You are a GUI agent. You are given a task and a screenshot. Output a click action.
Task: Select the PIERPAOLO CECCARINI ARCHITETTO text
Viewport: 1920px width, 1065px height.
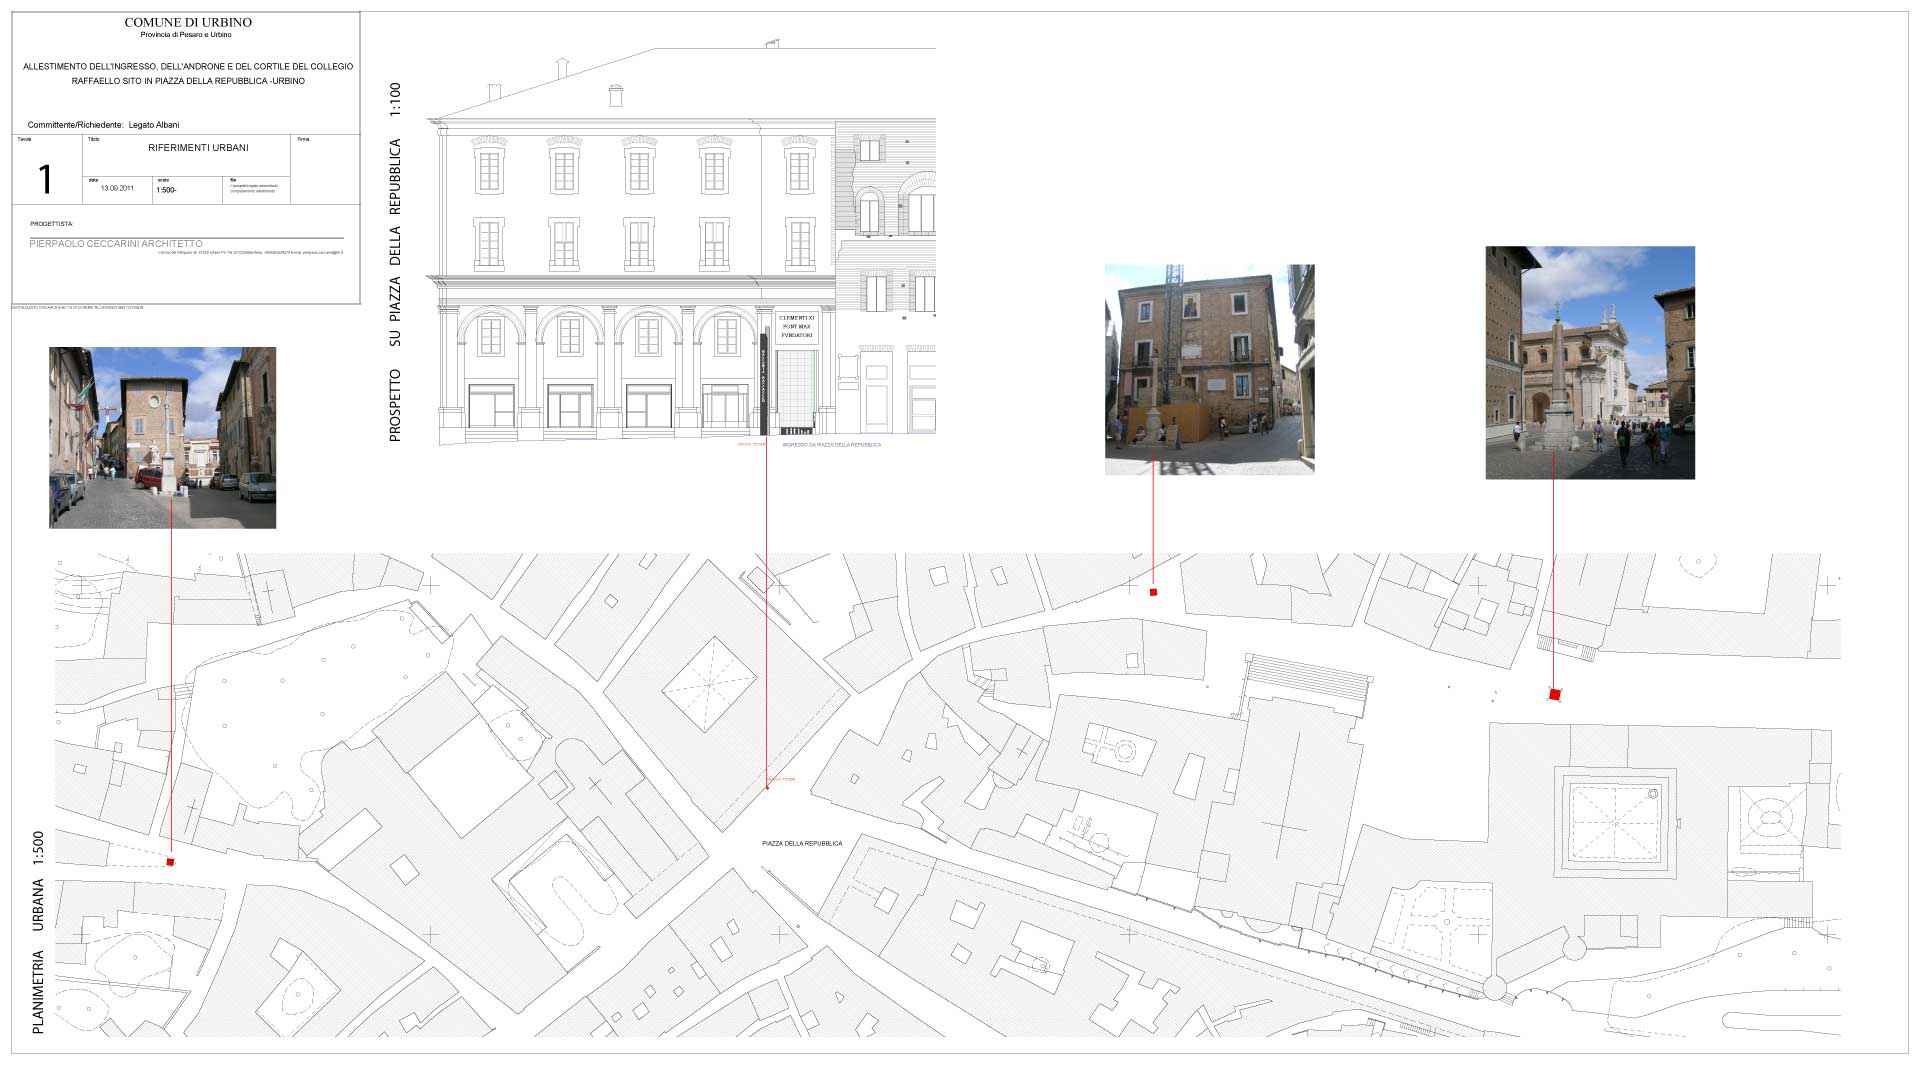(x=116, y=244)
